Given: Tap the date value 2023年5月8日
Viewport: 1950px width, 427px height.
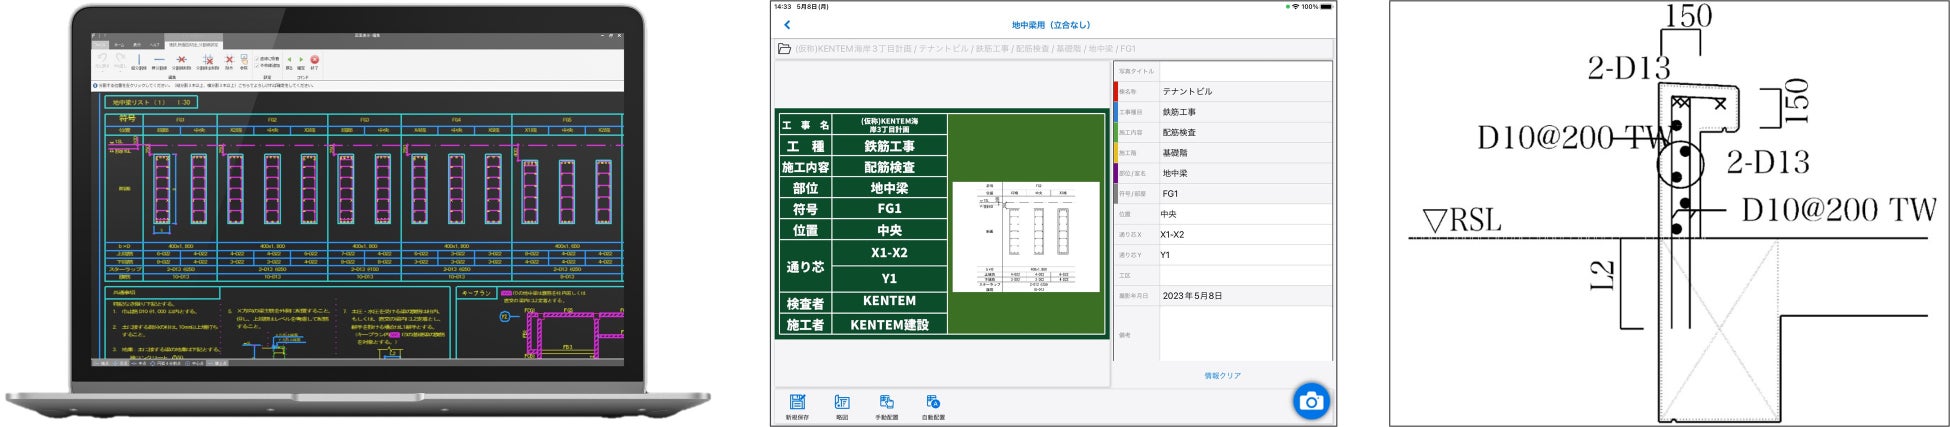Looking at the screenshot, I should (1192, 296).
